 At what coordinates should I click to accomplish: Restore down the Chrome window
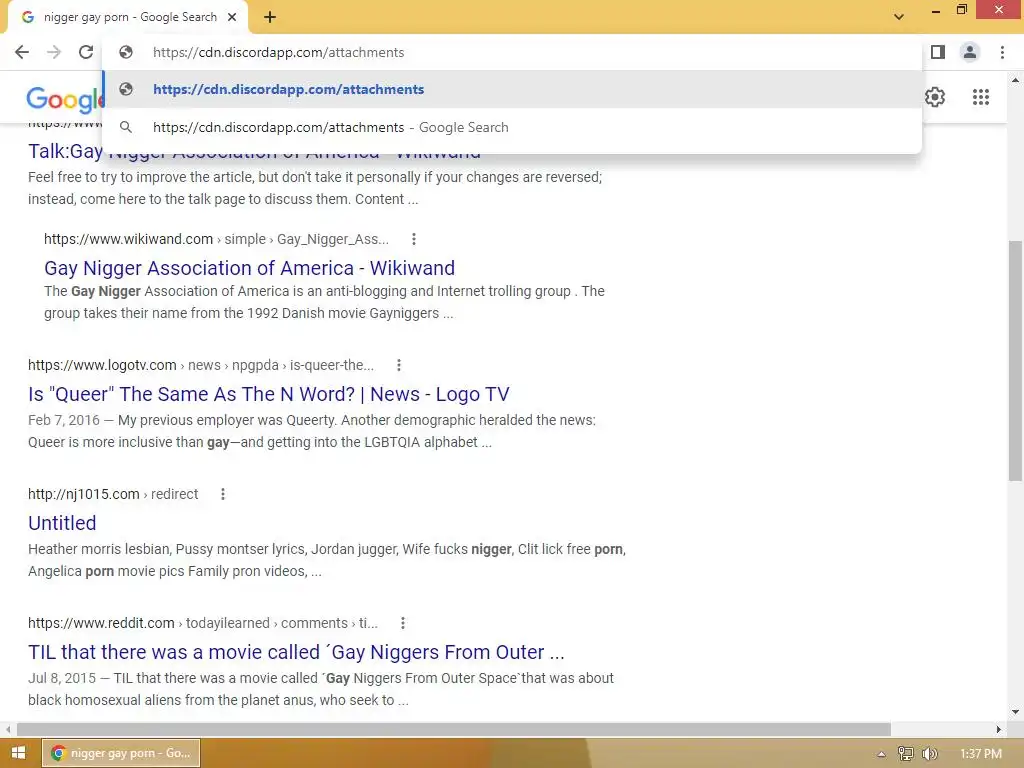[962, 10]
